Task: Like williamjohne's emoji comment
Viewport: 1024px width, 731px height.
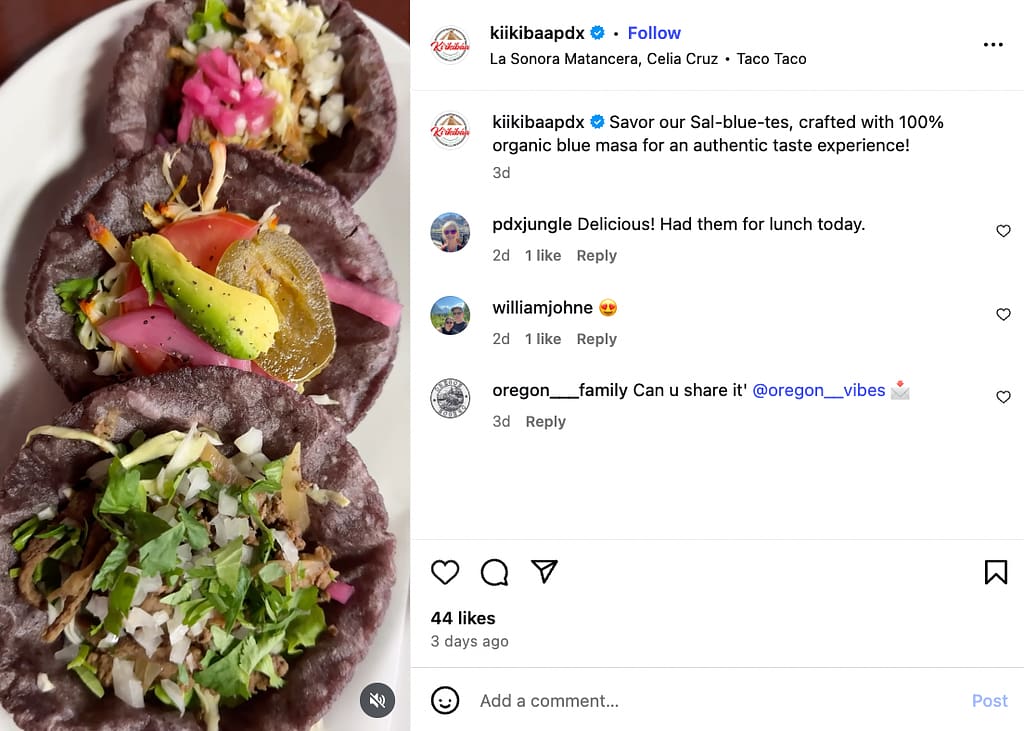Action: tap(1003, 315)
